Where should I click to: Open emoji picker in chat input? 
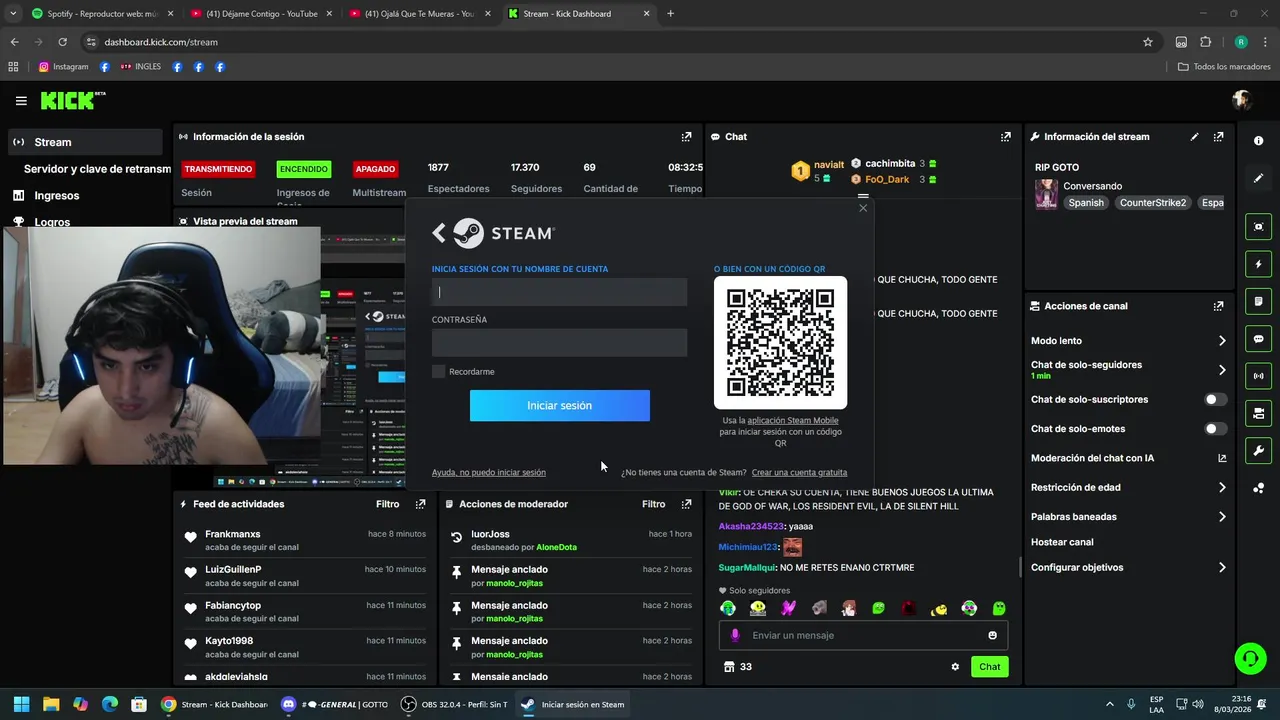pos(992,635)
